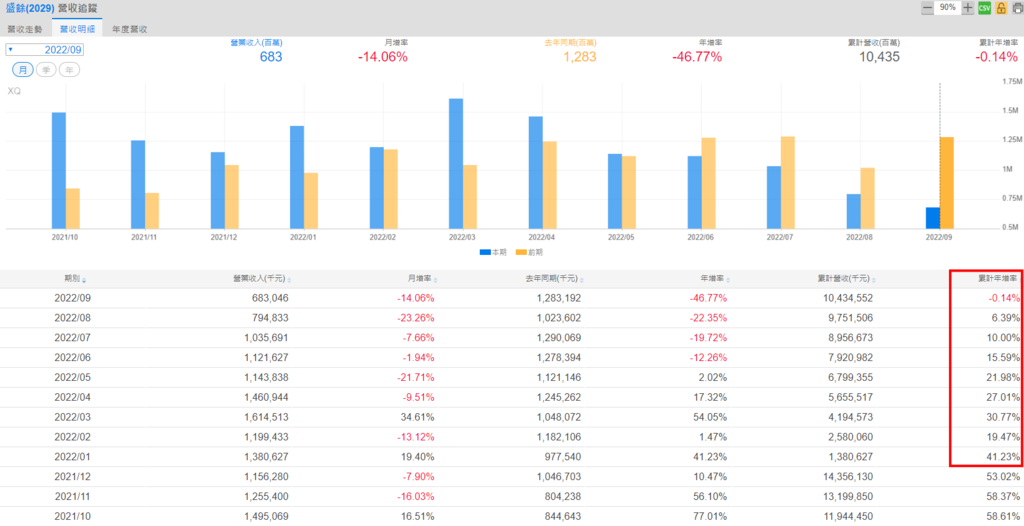Click monthly growth 34.61% cell
Screen dimensions: 1024x526
coord(419,417)
